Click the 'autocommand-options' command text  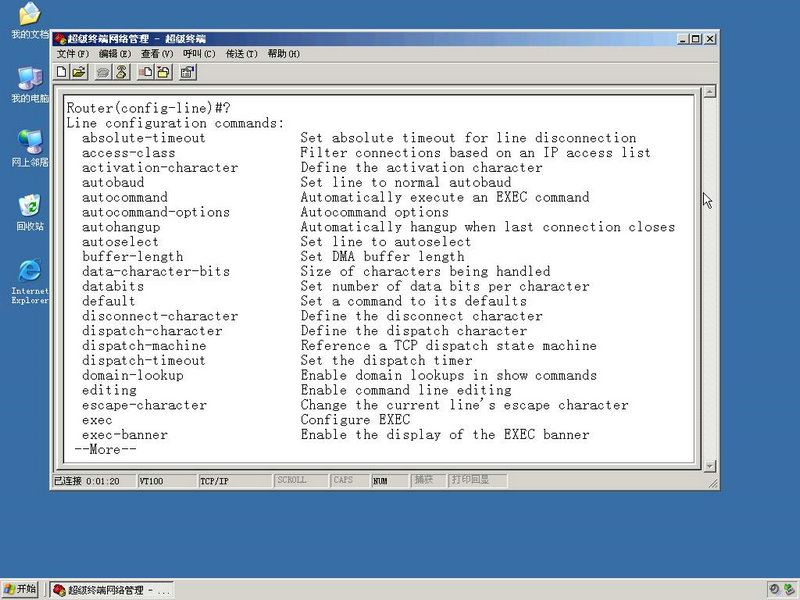click(156, 212)
